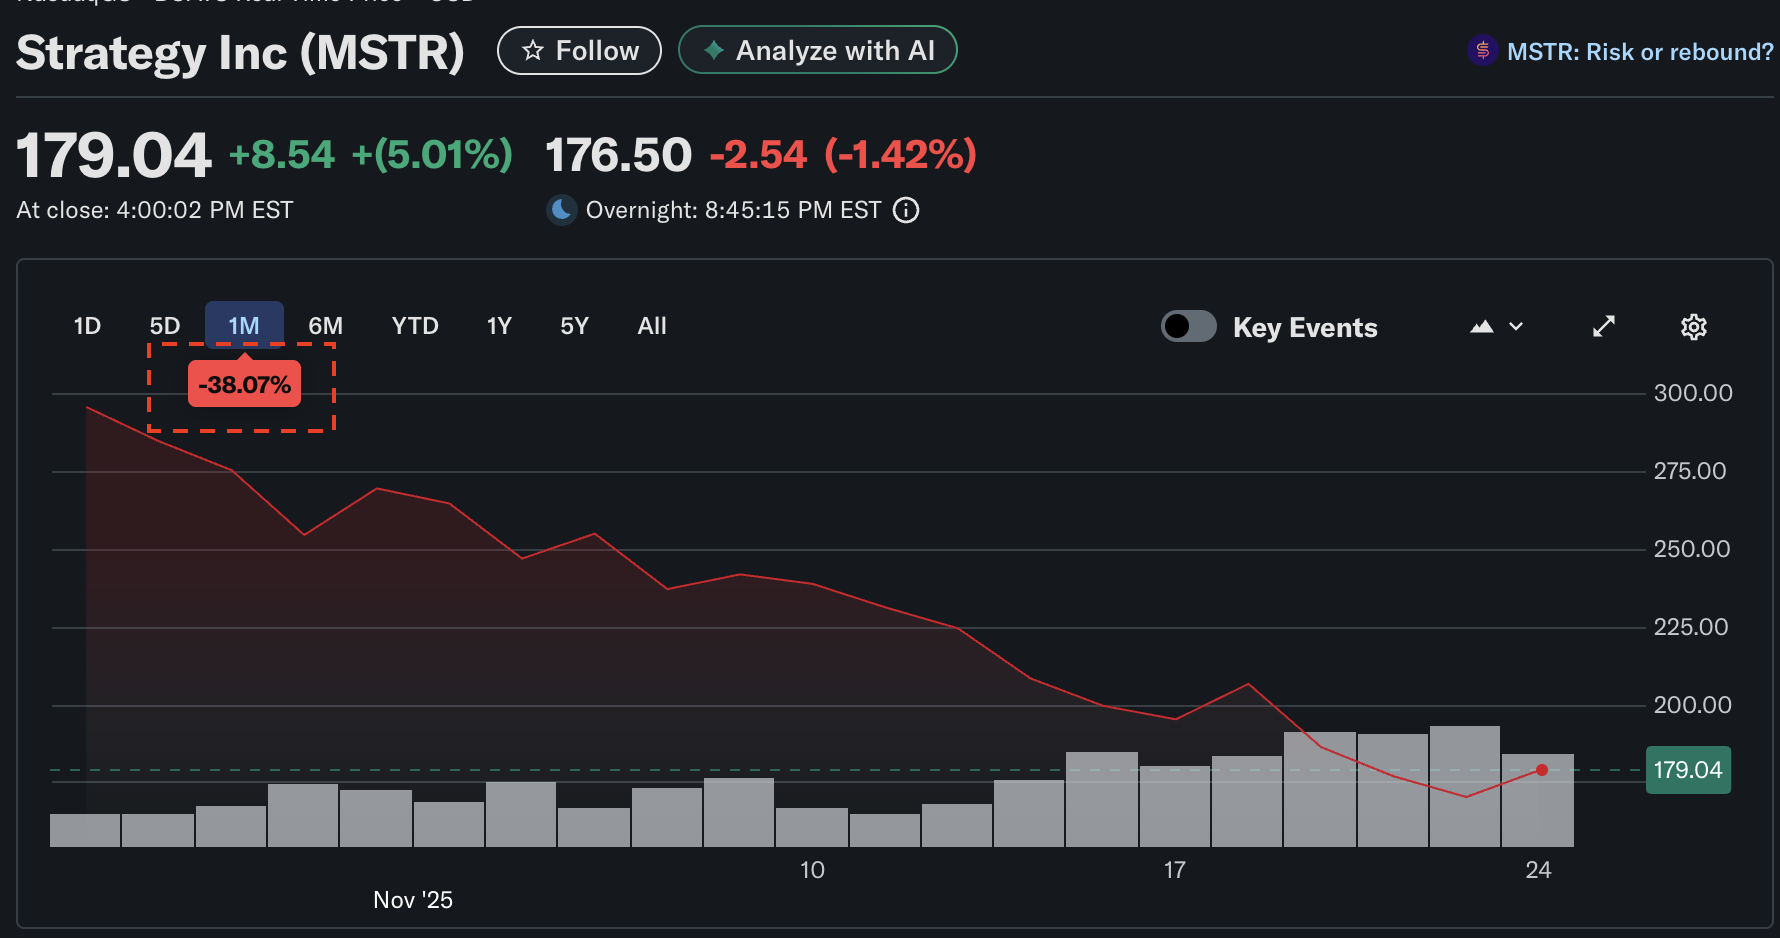Click the Analyze with AI button
Screen dimensions: 1780x938
pos(817,50)
